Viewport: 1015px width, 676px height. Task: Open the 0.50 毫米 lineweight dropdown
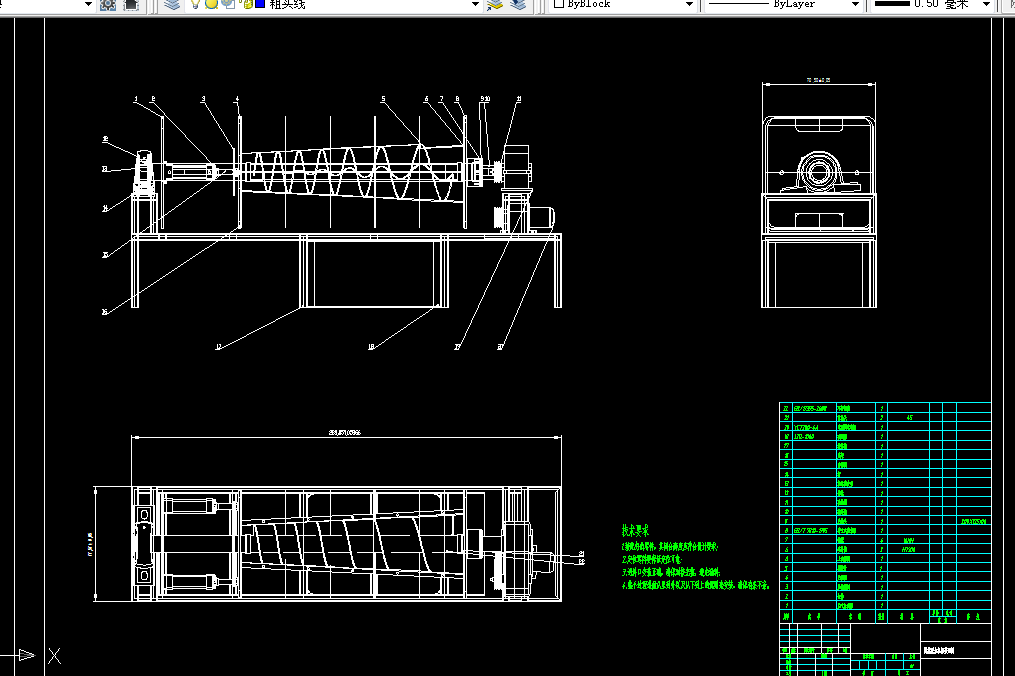click(x=987, y=5)
